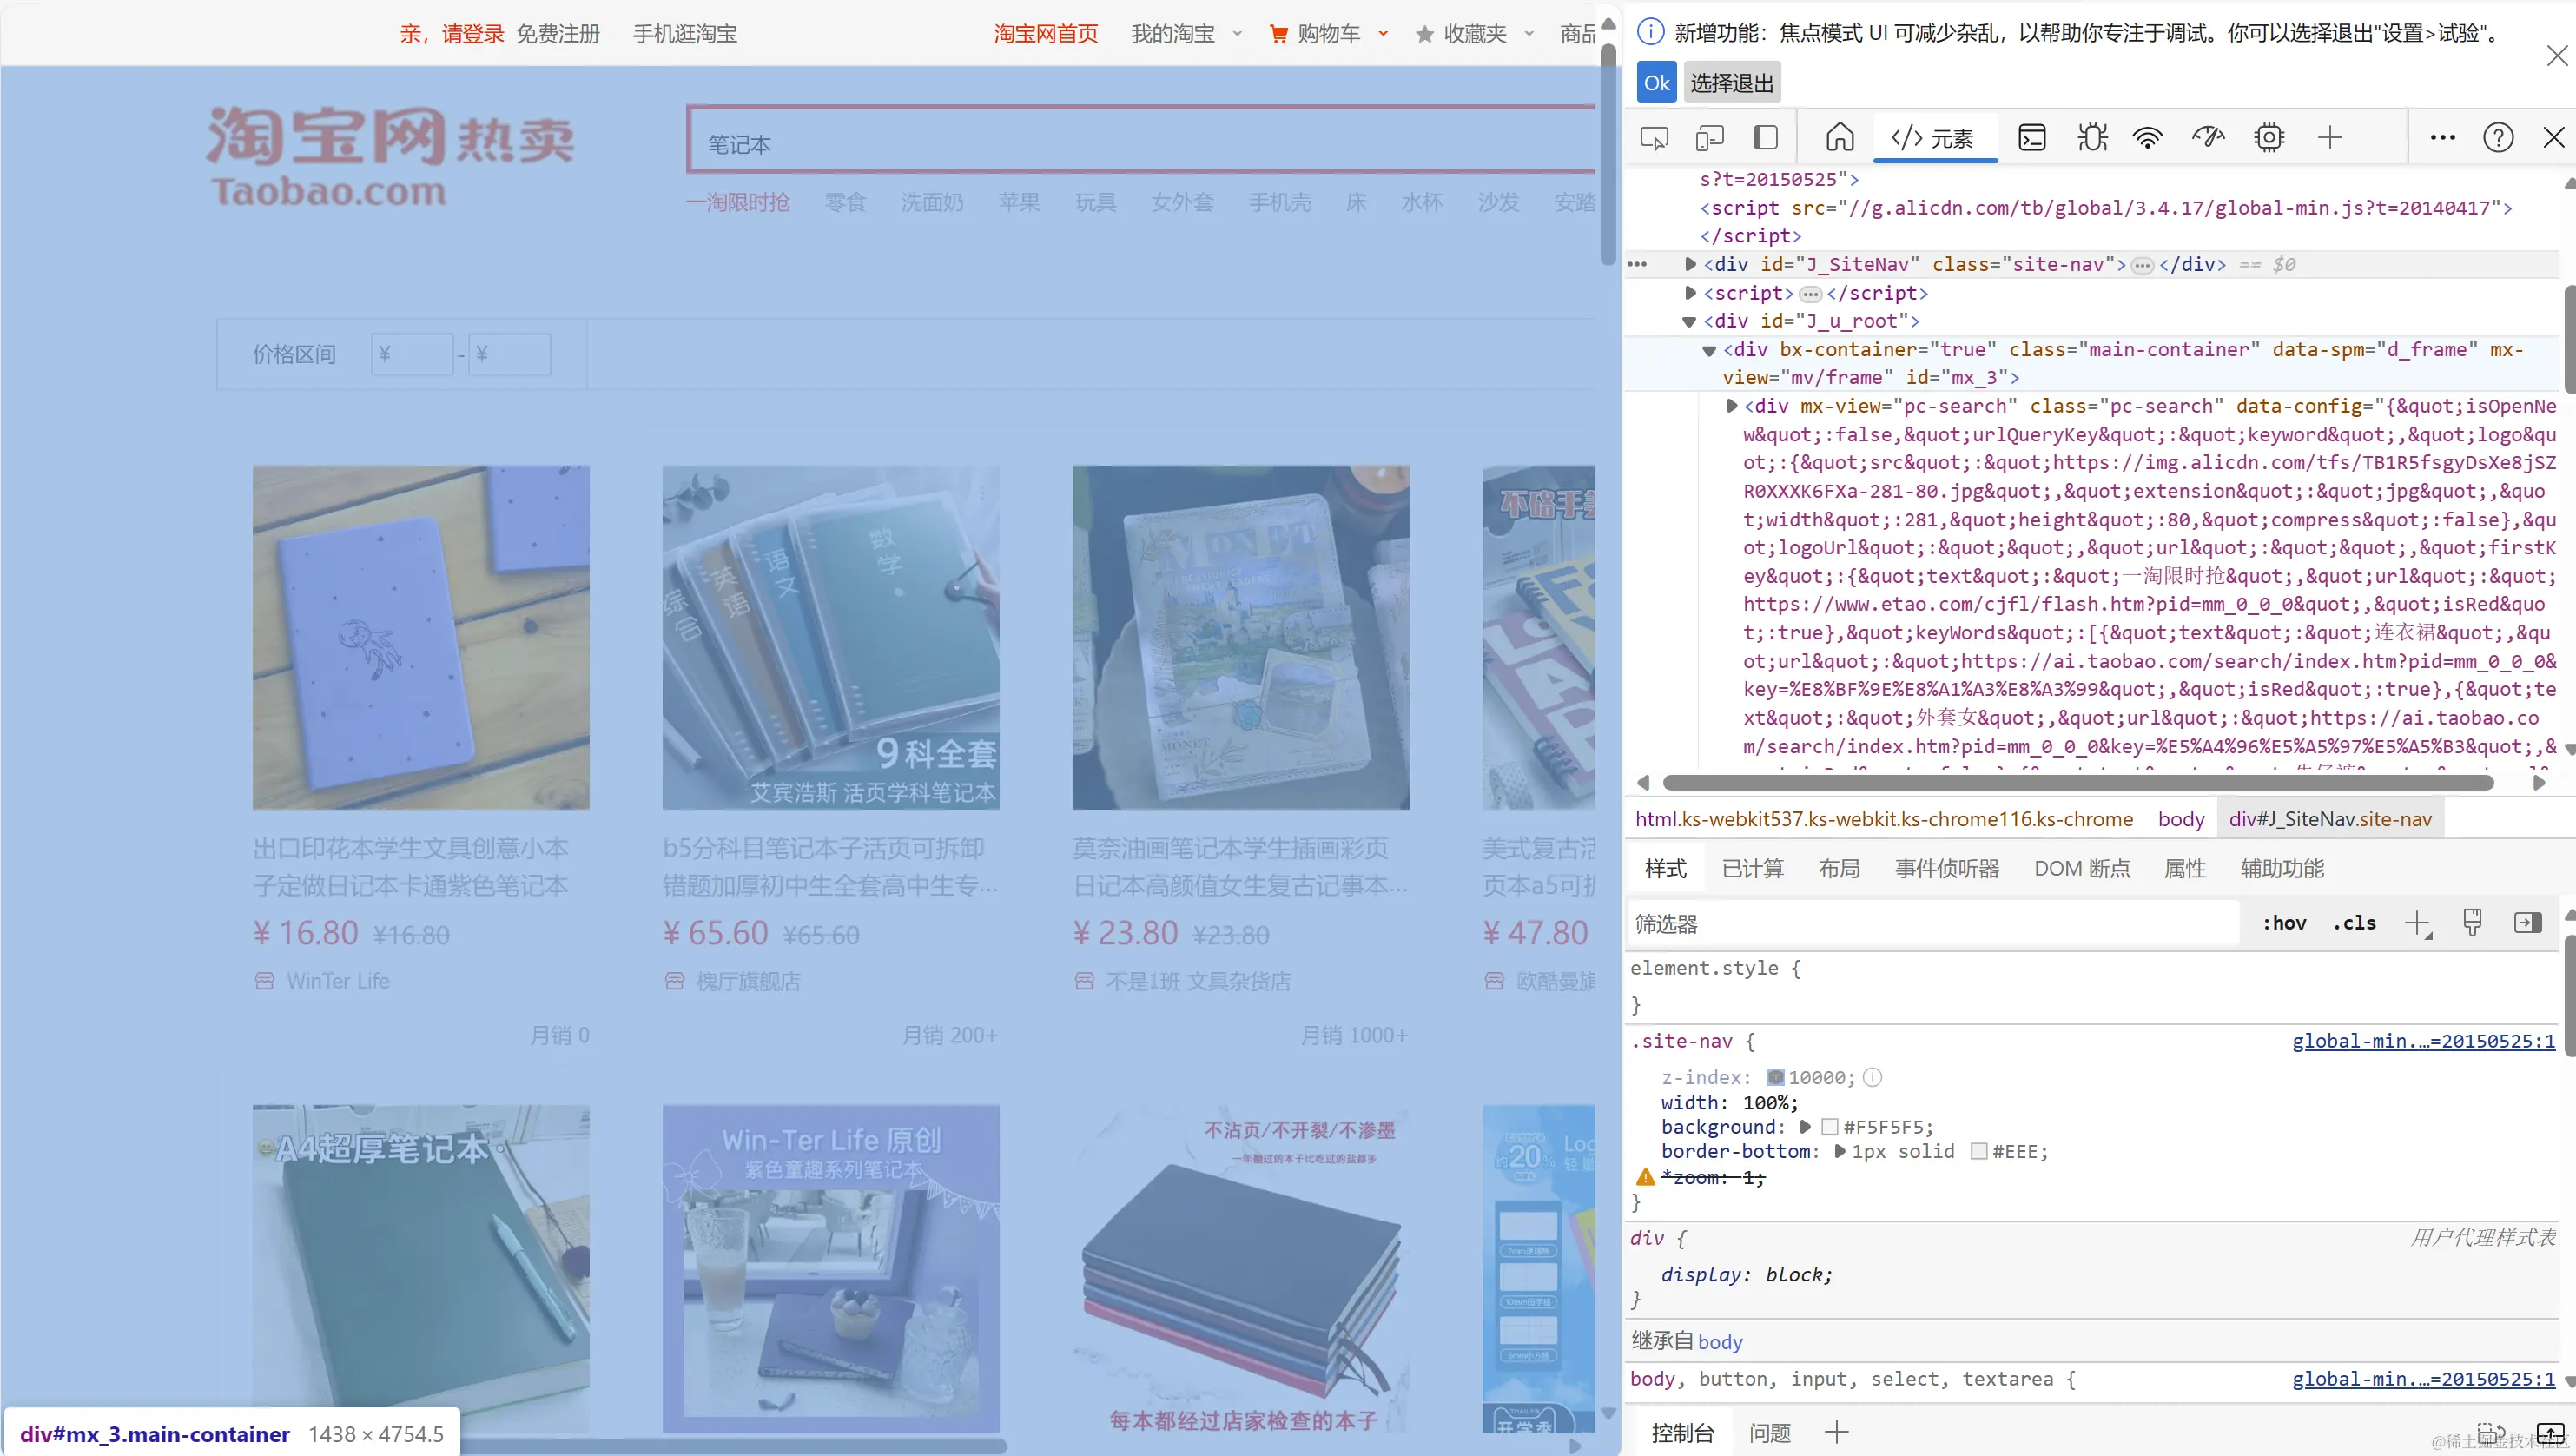
Task: Collapse the J_u_root div node
Action: pos(1690,321)
